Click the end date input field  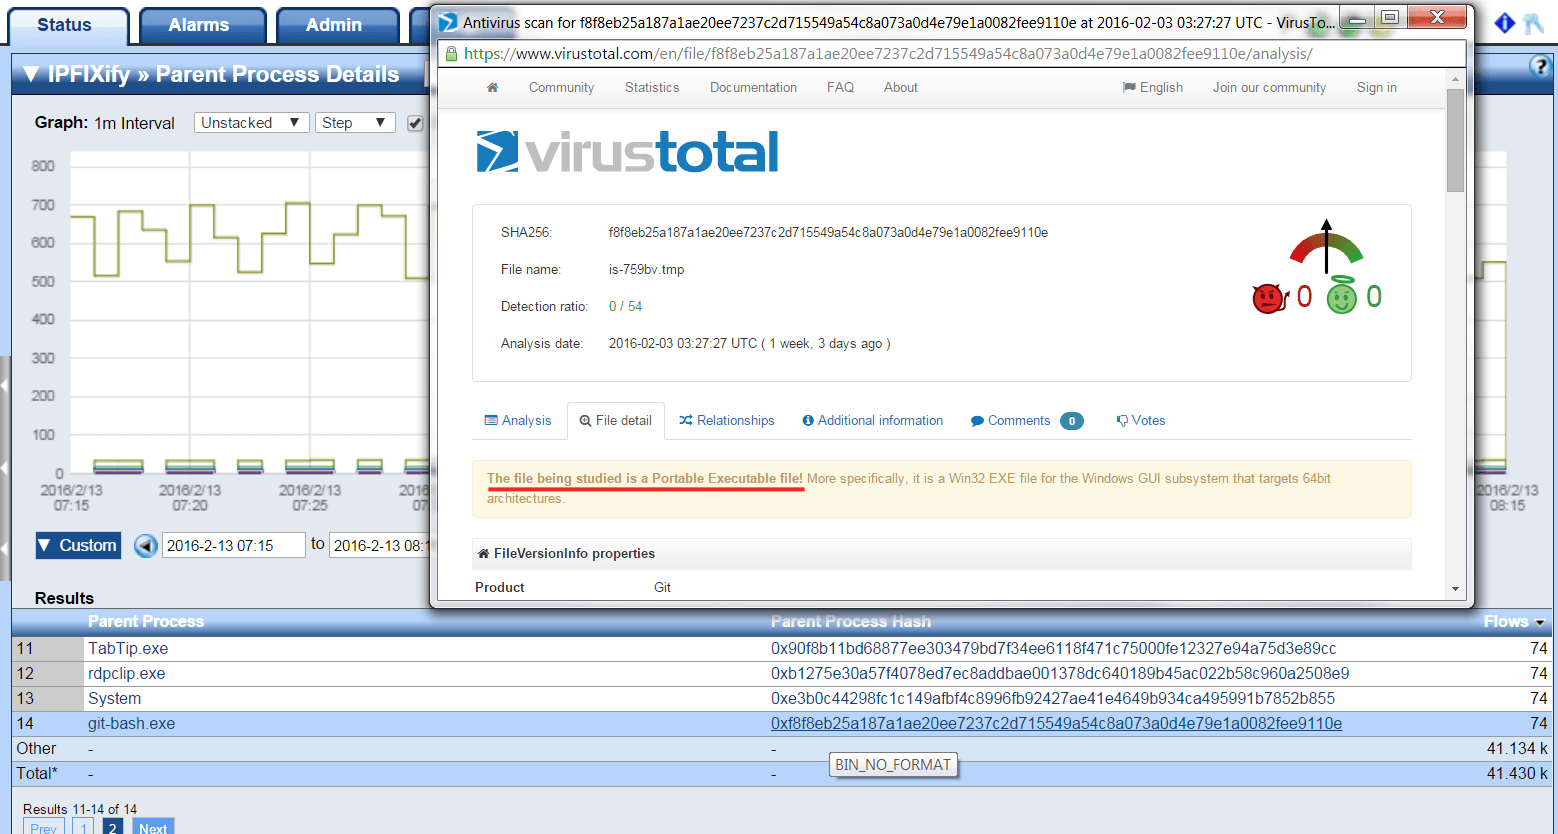[379, 545]
